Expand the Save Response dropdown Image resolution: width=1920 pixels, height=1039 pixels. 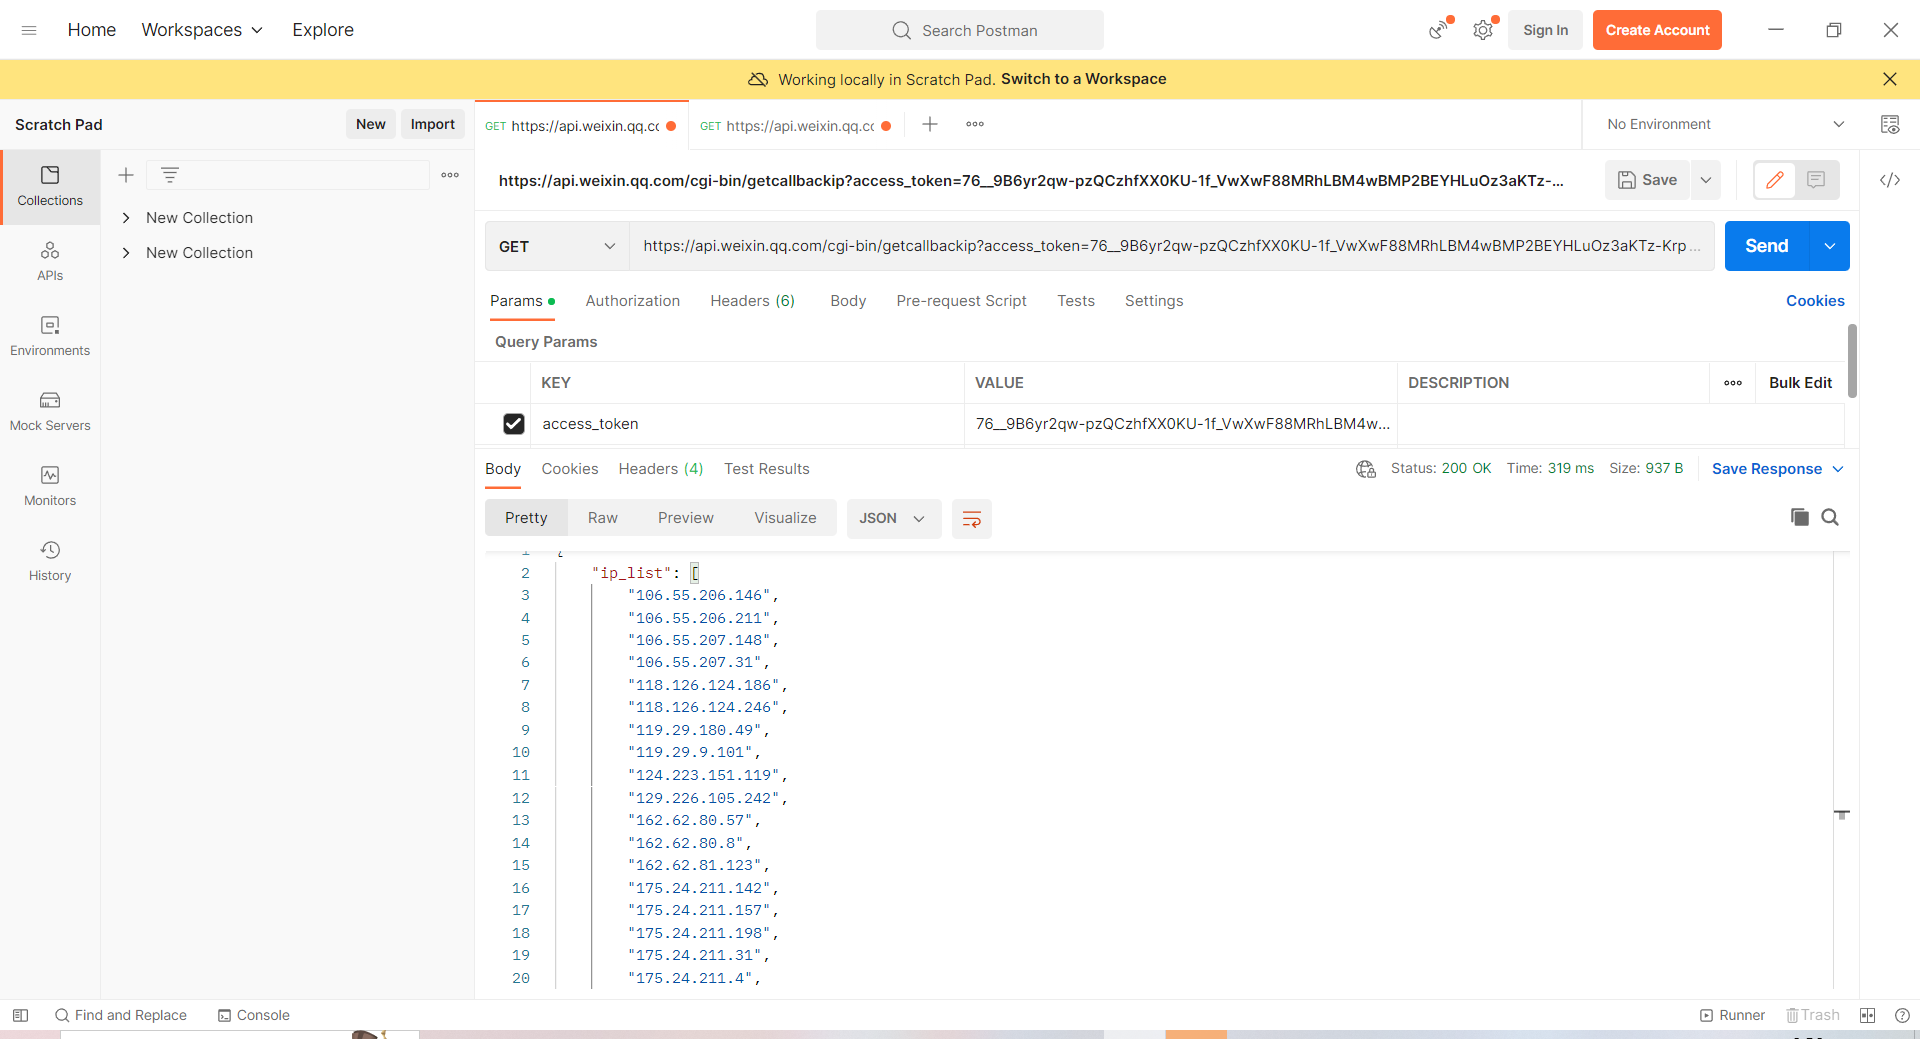point(1777,469)
